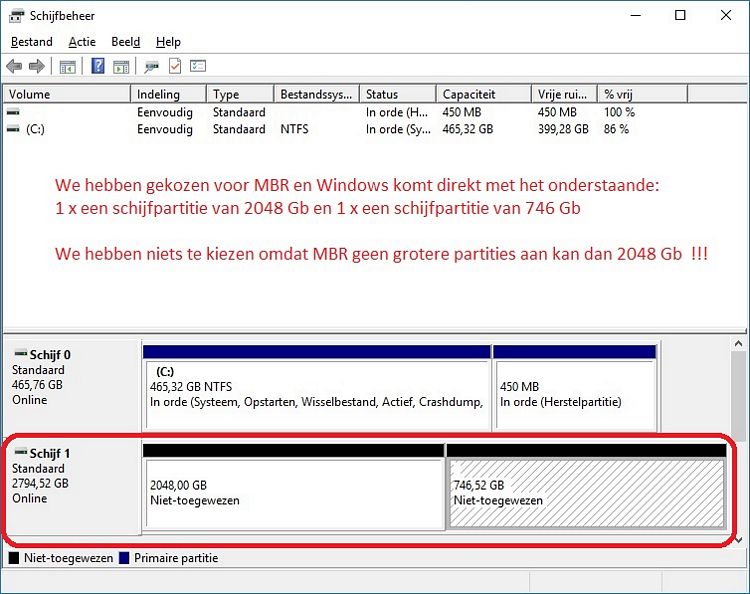Select the 746,52 GB Niet-toegewezen block

586,486
